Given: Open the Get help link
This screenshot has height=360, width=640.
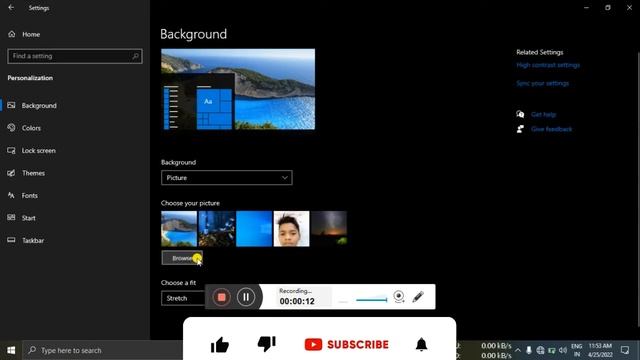Looking at the screenshot, I should pyautogui.click(x=543, y=114).
